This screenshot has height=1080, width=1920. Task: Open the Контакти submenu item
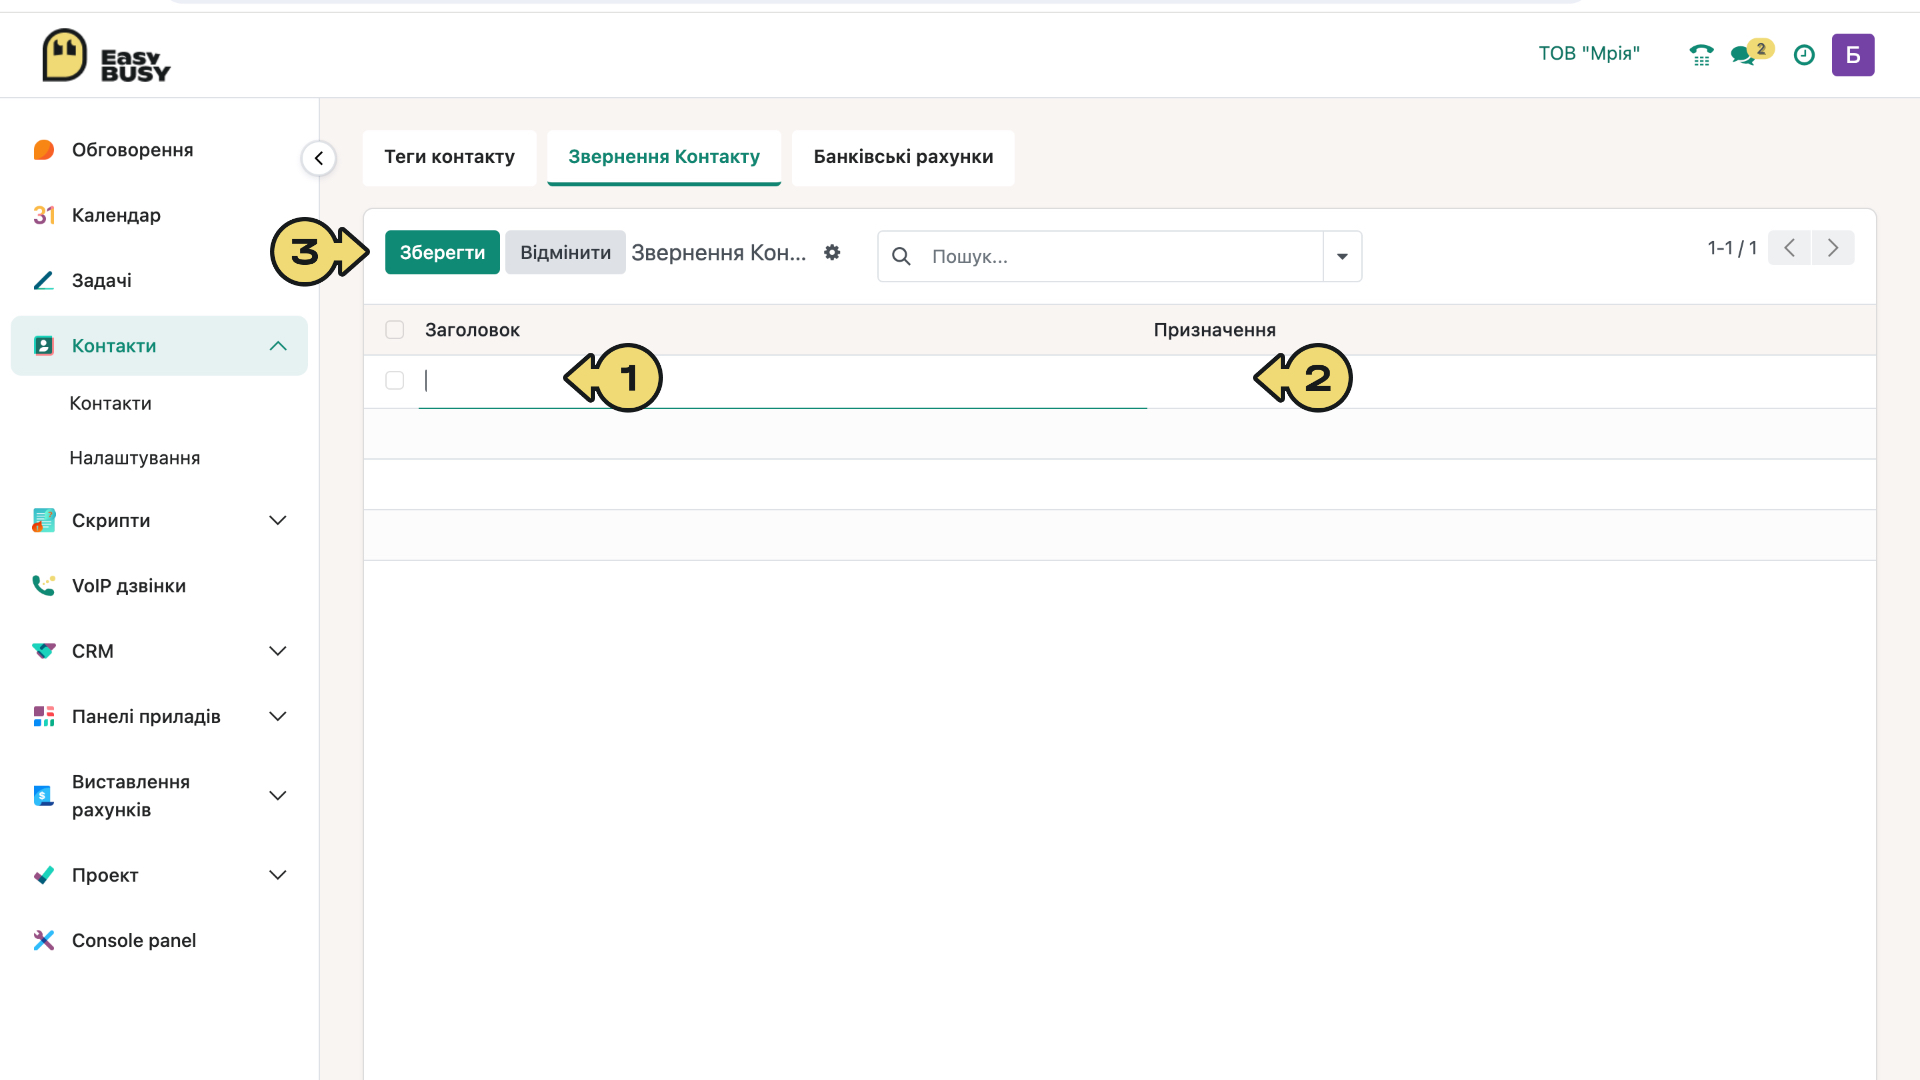(x=111, y=404)
